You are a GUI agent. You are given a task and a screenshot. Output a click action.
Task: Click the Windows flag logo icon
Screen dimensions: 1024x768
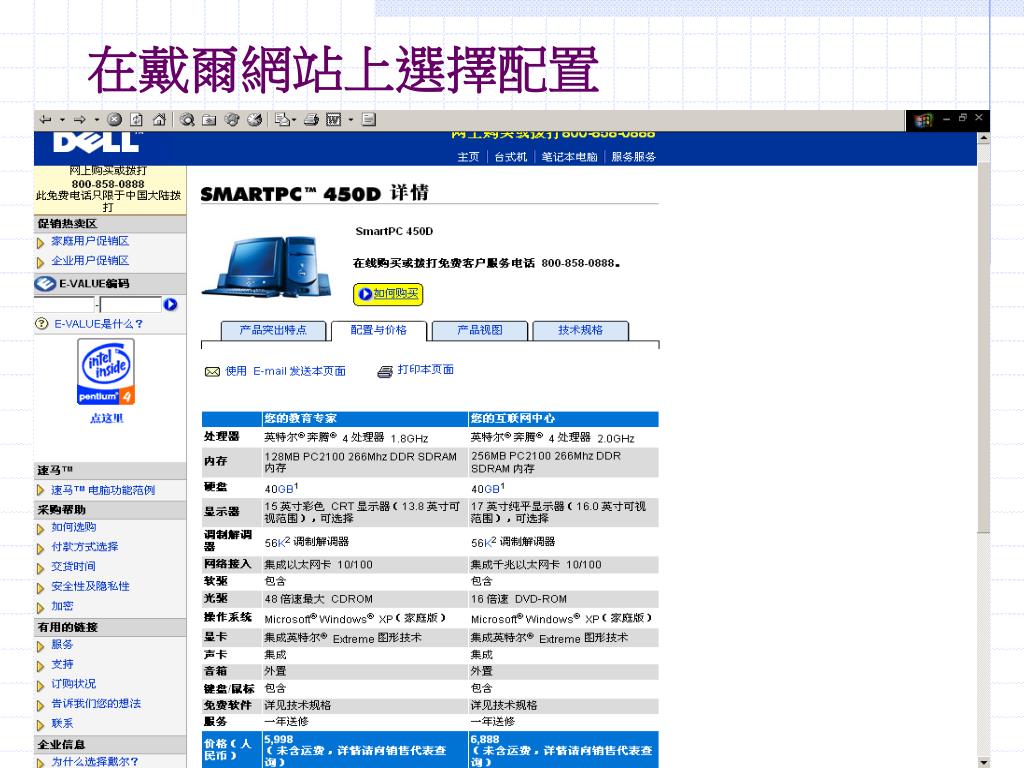(923, 121)
